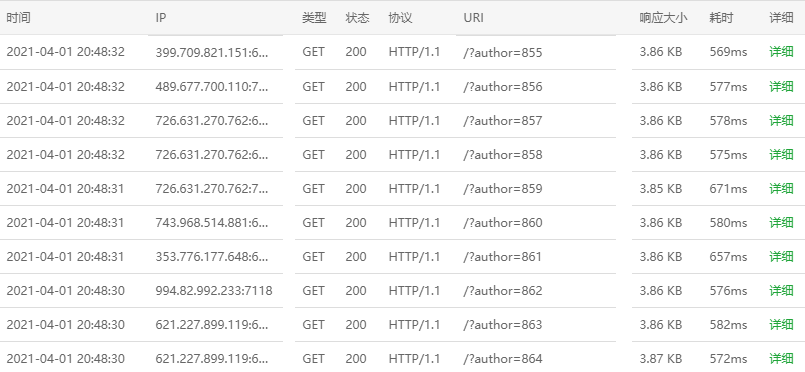Click the 响应大小 column header

click(x=663, y=17)
